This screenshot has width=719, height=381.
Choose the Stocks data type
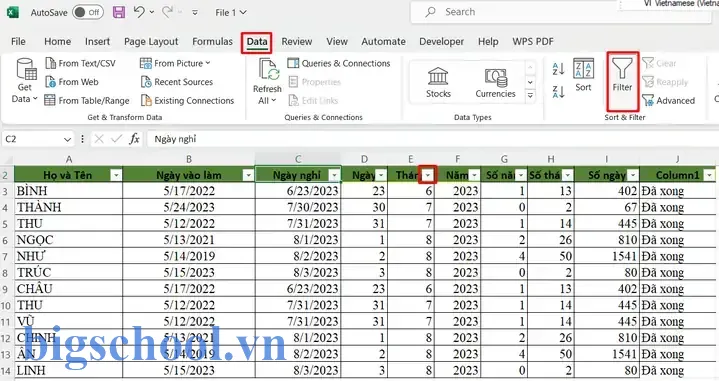click(x=438, y=83)
